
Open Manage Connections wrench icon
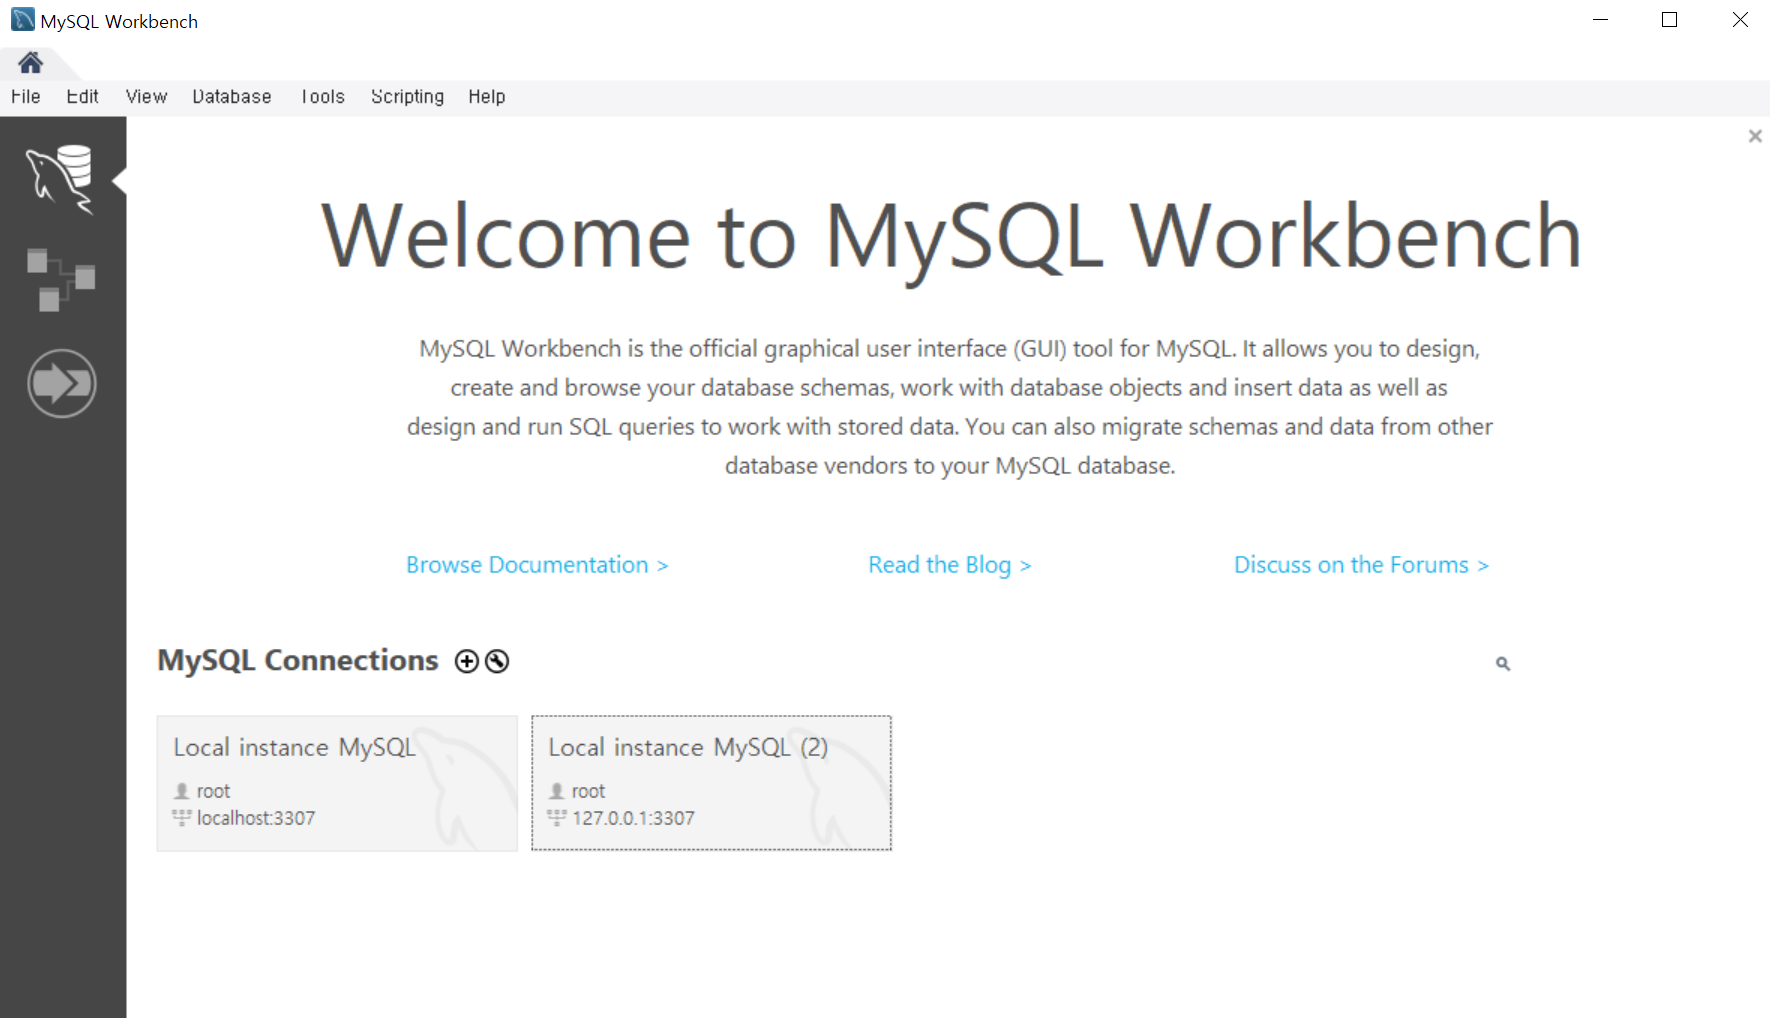coord(497,661)
